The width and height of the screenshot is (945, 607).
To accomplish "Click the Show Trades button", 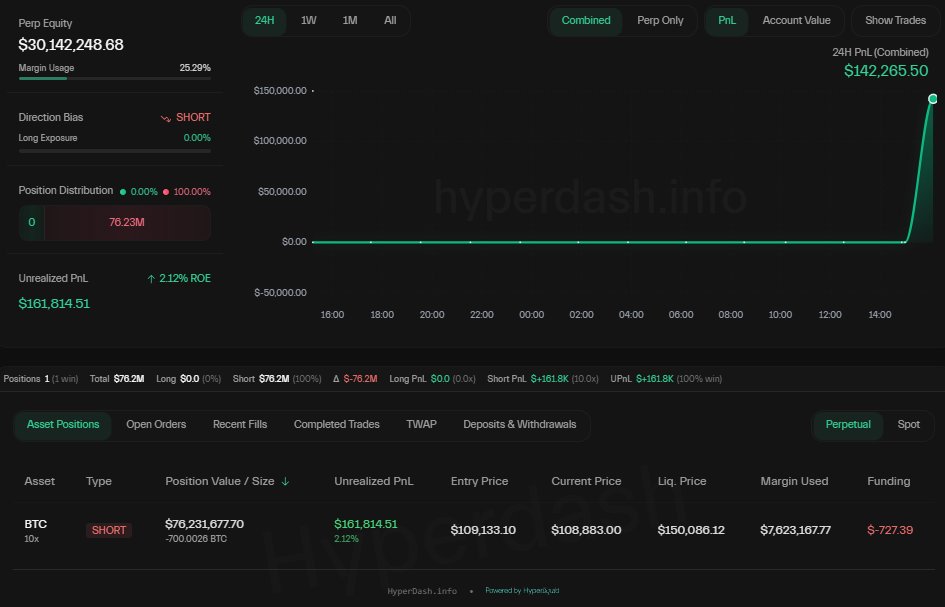I will 895,20.
